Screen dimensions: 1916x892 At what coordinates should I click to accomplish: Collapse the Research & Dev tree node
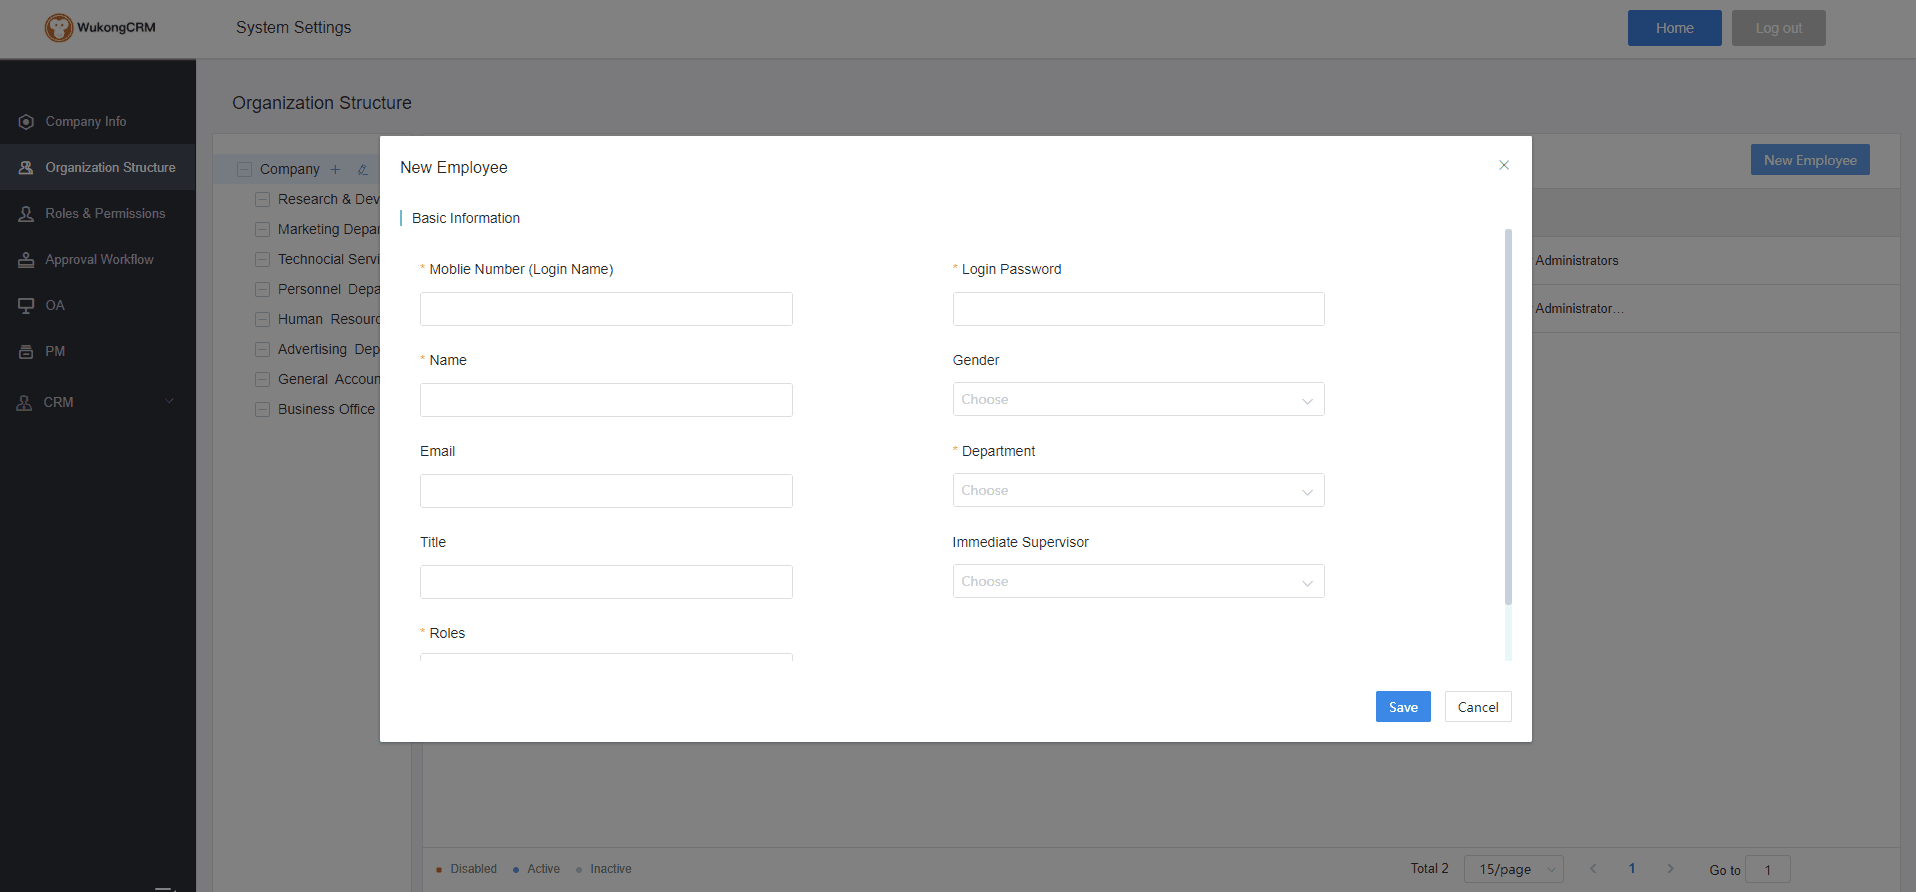pyautogui.click(x=262, y=199)
